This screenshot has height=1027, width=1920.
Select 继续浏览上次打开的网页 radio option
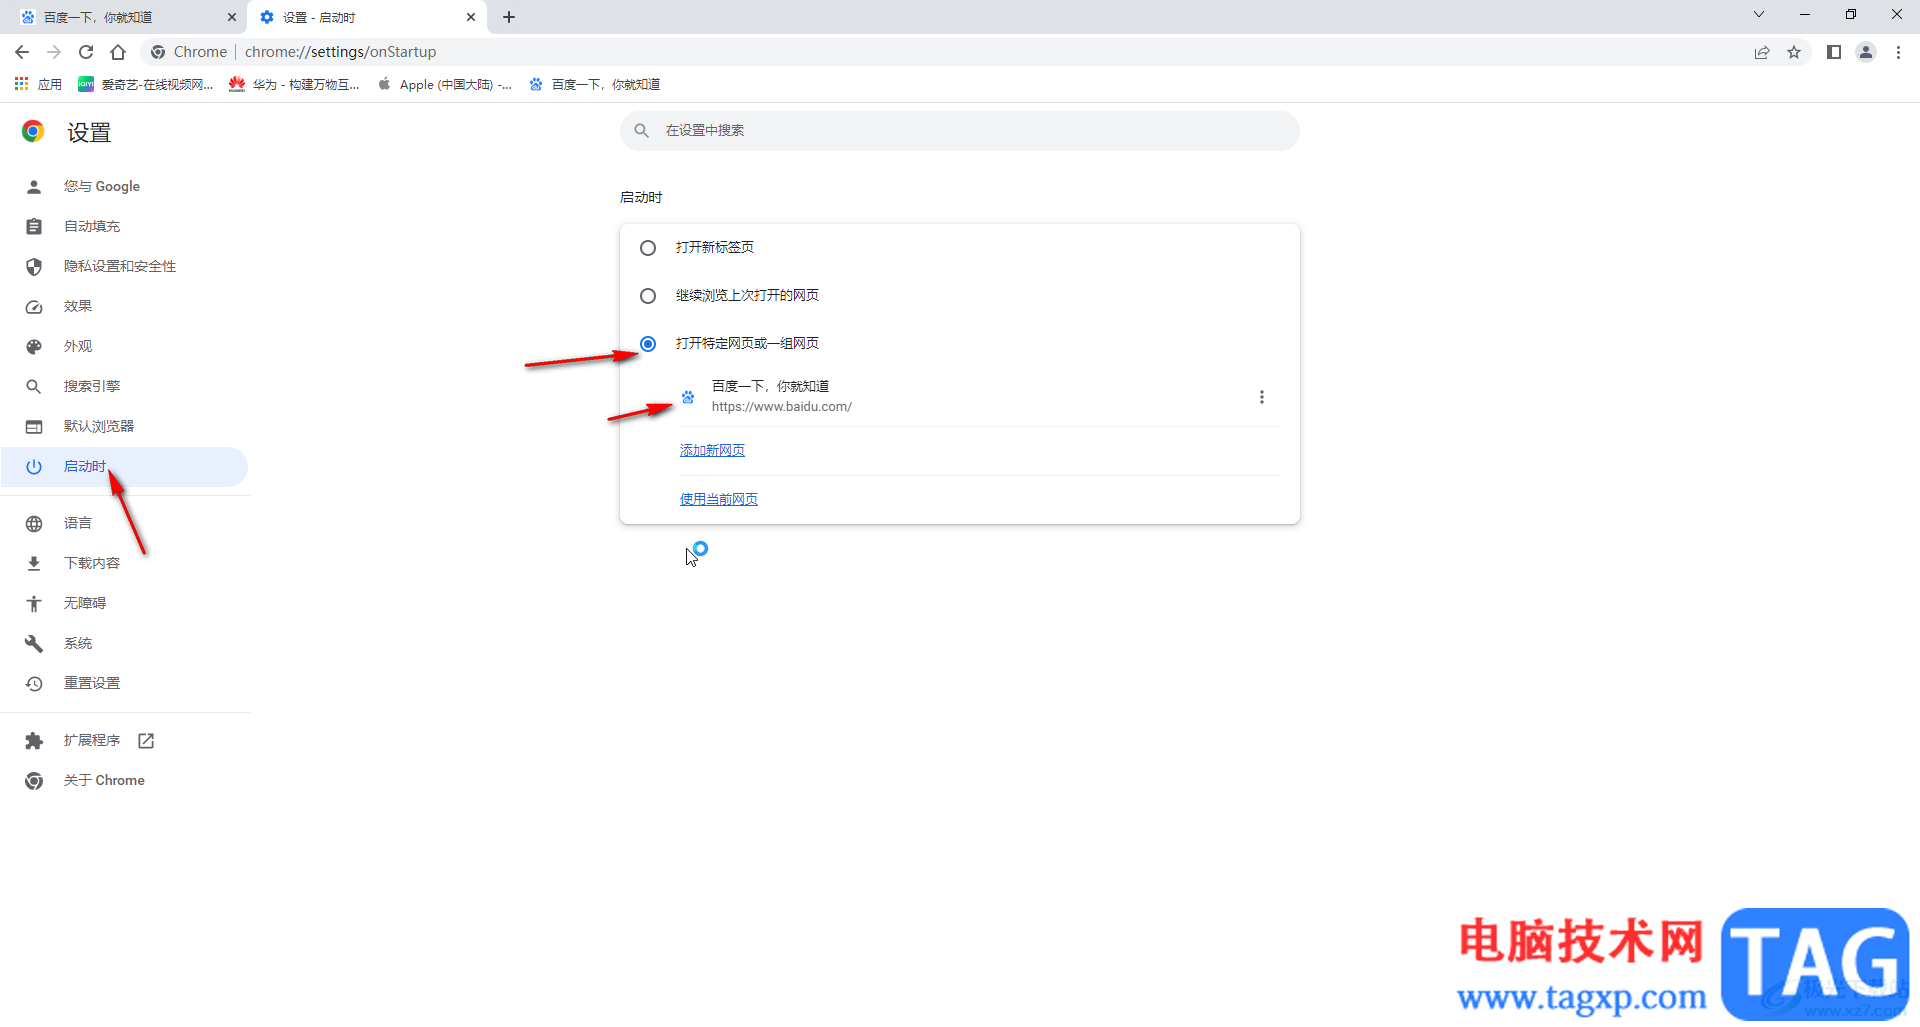pos(648,296)
